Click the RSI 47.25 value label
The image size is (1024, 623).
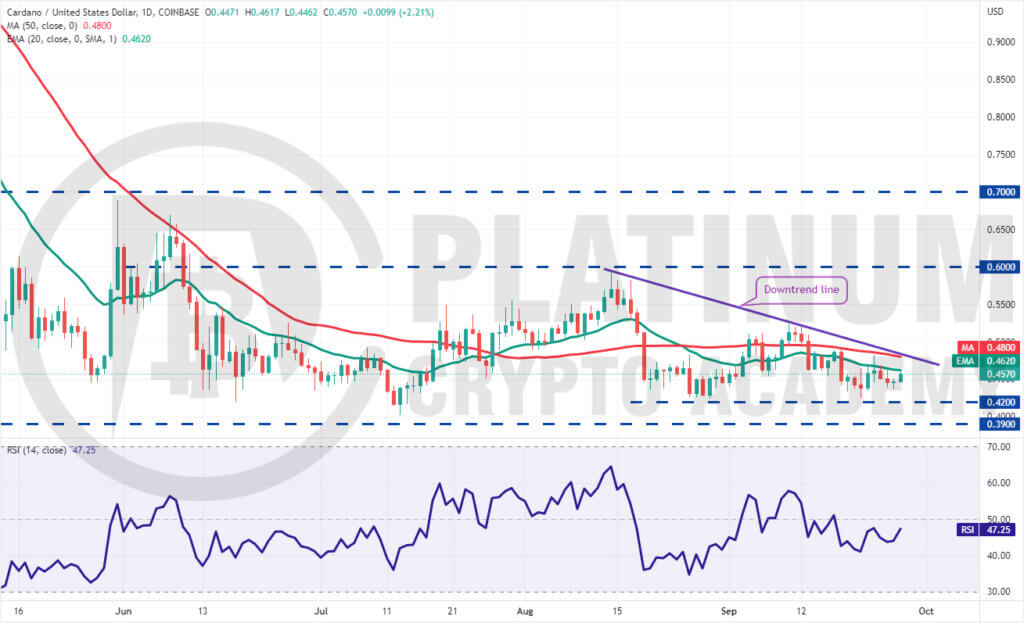pyautogui.click(x=986, y=530)
